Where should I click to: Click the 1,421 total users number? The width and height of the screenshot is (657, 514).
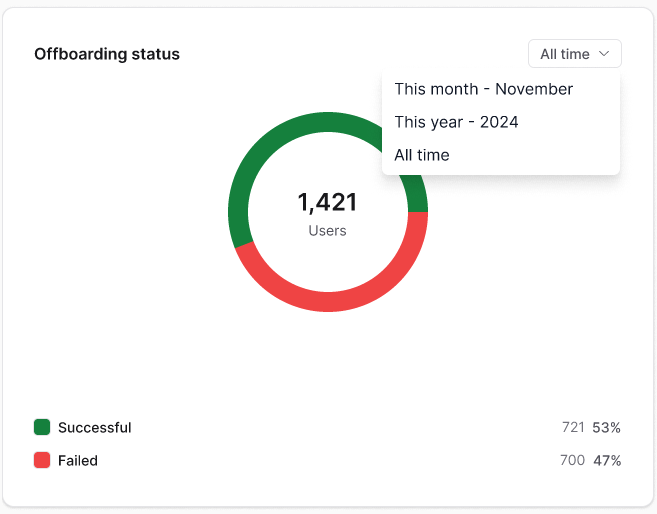(327, 202)
